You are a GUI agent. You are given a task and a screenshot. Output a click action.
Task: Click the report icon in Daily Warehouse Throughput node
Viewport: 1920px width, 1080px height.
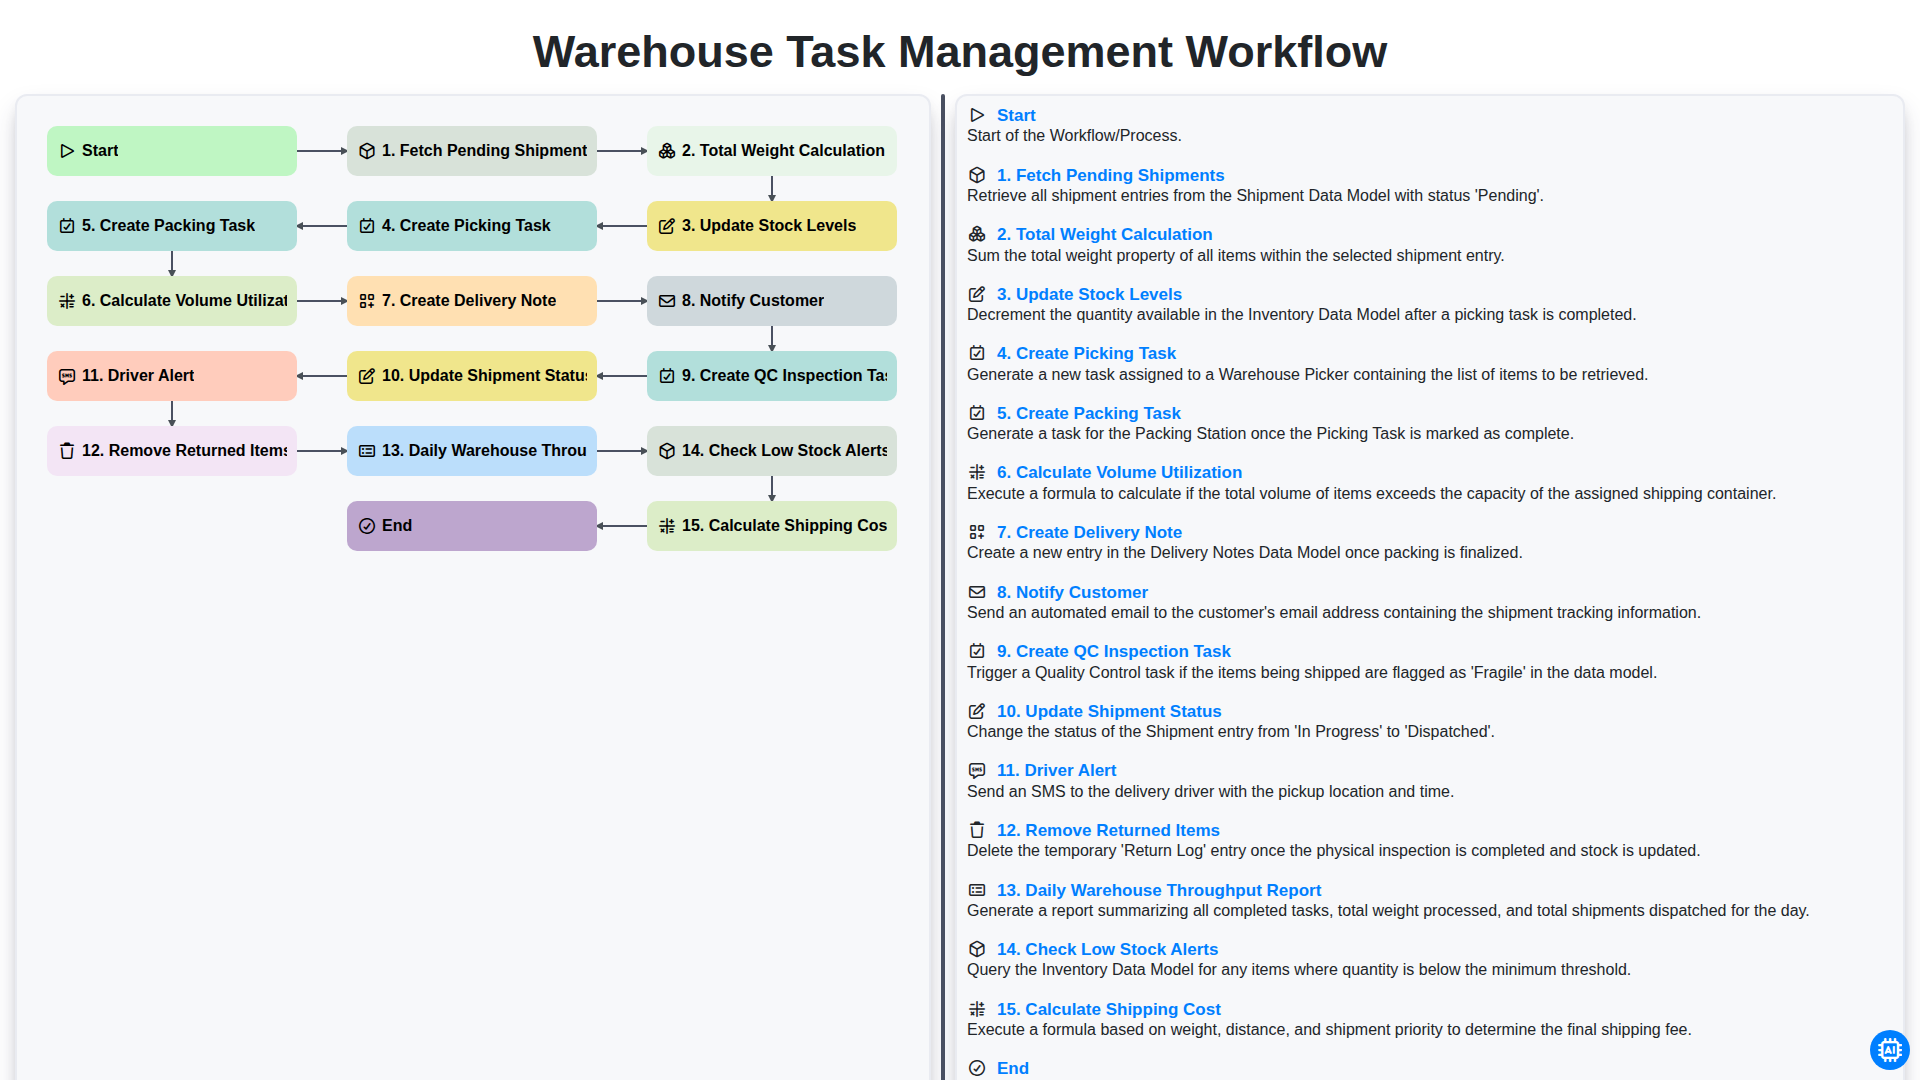[x=367, y=451]
